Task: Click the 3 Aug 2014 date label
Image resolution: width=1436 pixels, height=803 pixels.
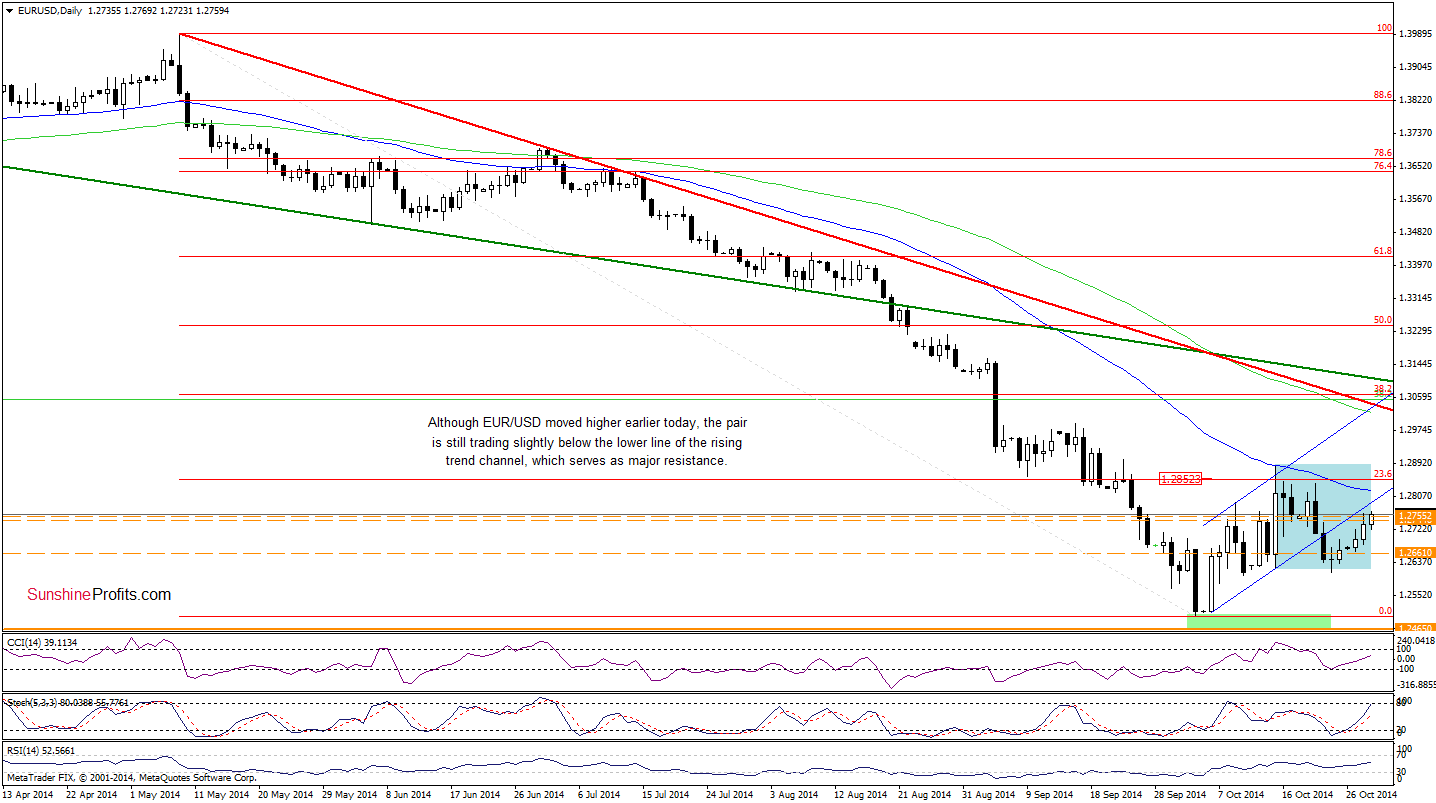Action: [x=793, y=794]
